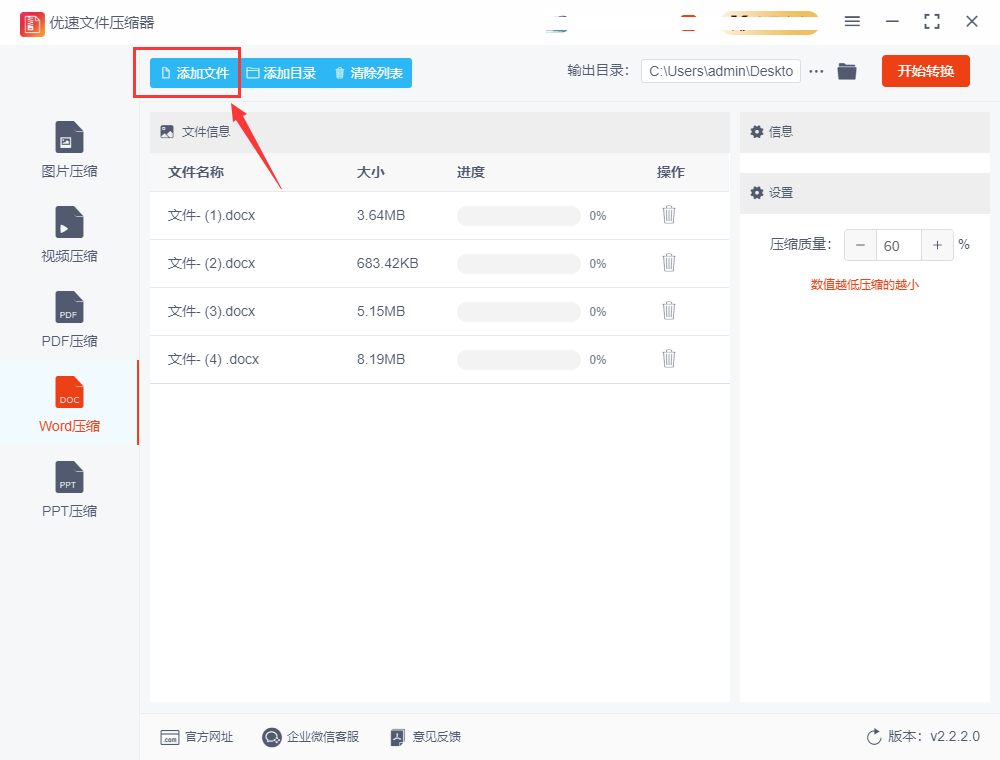Select the file name 文件- (4) .docx
Viewport: 1000px width, 760px height.
[x=213, y=360]
